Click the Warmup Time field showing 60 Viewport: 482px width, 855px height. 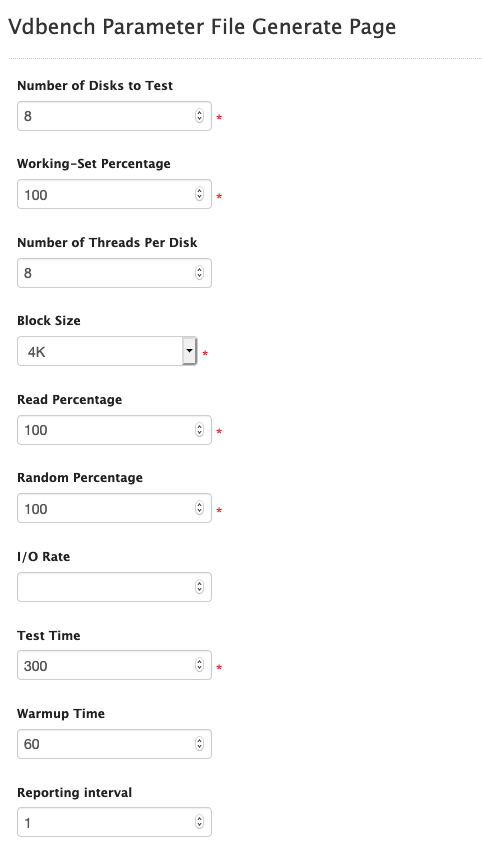coord(115,744)
